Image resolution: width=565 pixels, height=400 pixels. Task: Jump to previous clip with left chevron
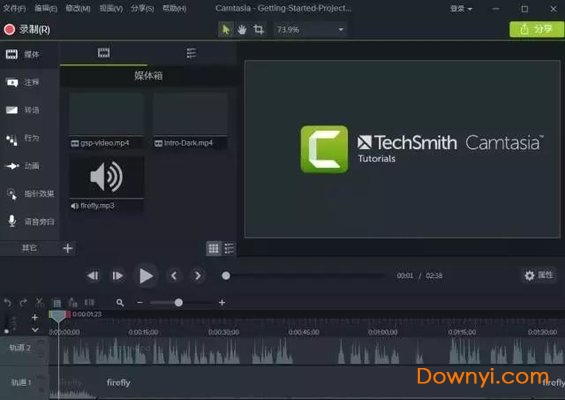(174, 276)
